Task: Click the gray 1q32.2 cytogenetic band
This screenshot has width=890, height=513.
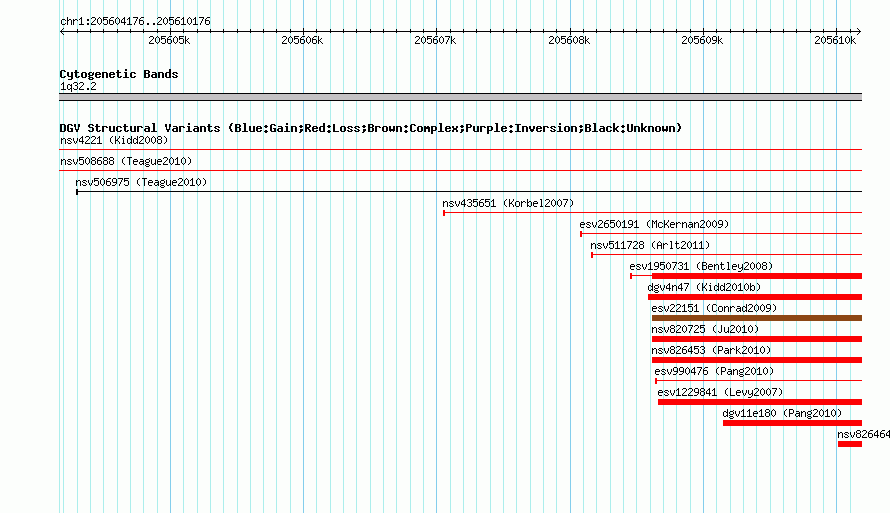Action: (x=460, y=97)
